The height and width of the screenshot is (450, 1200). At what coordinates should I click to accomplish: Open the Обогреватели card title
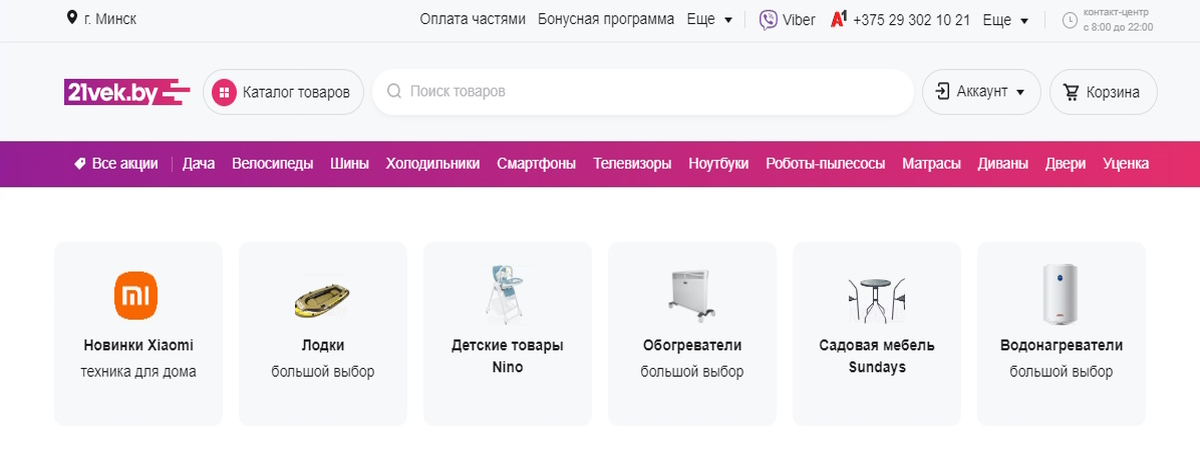[692, 346]
